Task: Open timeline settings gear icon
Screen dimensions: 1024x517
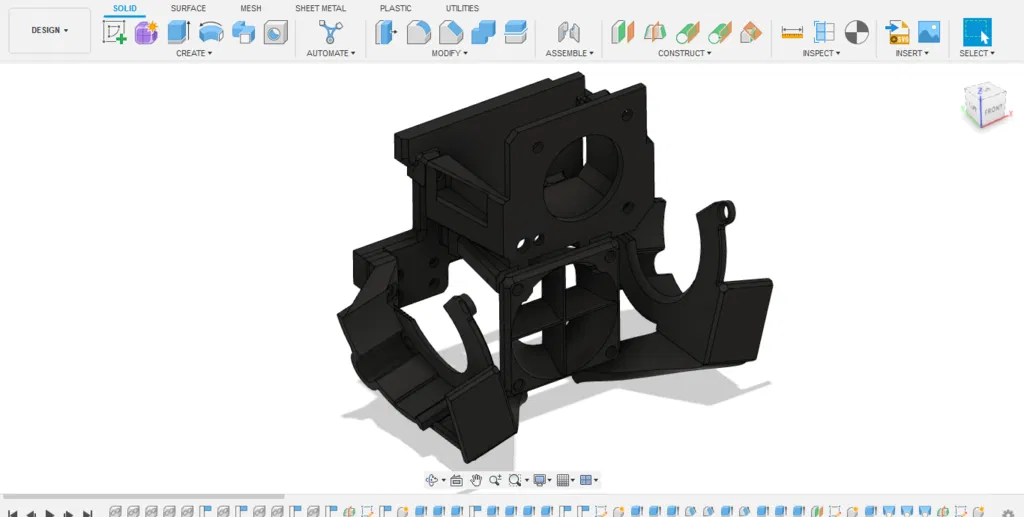Action: click(1007, 513)
